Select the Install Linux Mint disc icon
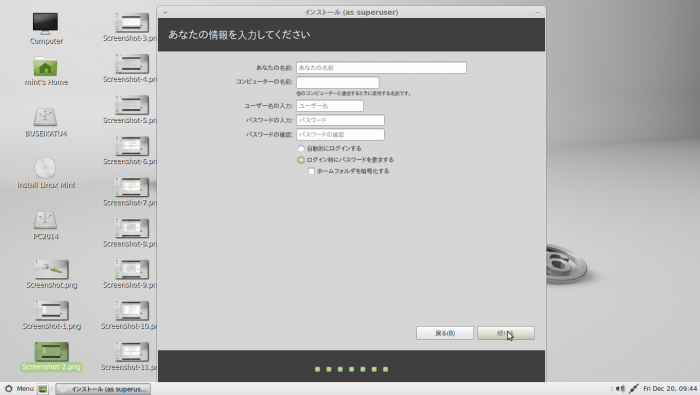This screenshot has height=395, width=700. [45, 168]
